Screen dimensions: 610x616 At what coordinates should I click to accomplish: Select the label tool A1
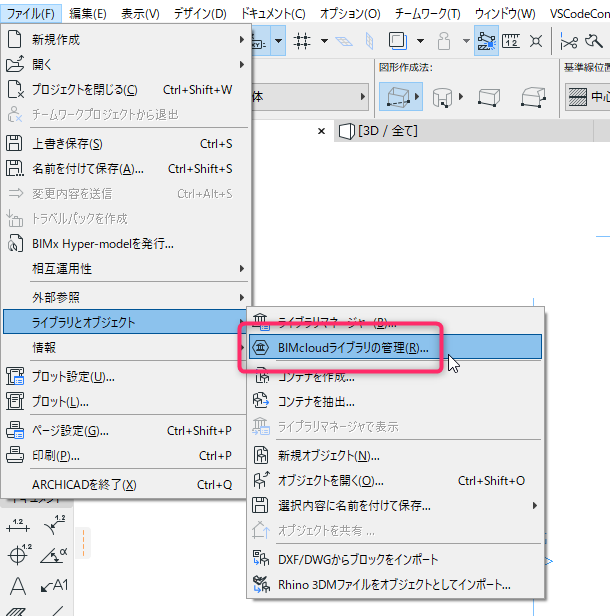coord(54,585)
